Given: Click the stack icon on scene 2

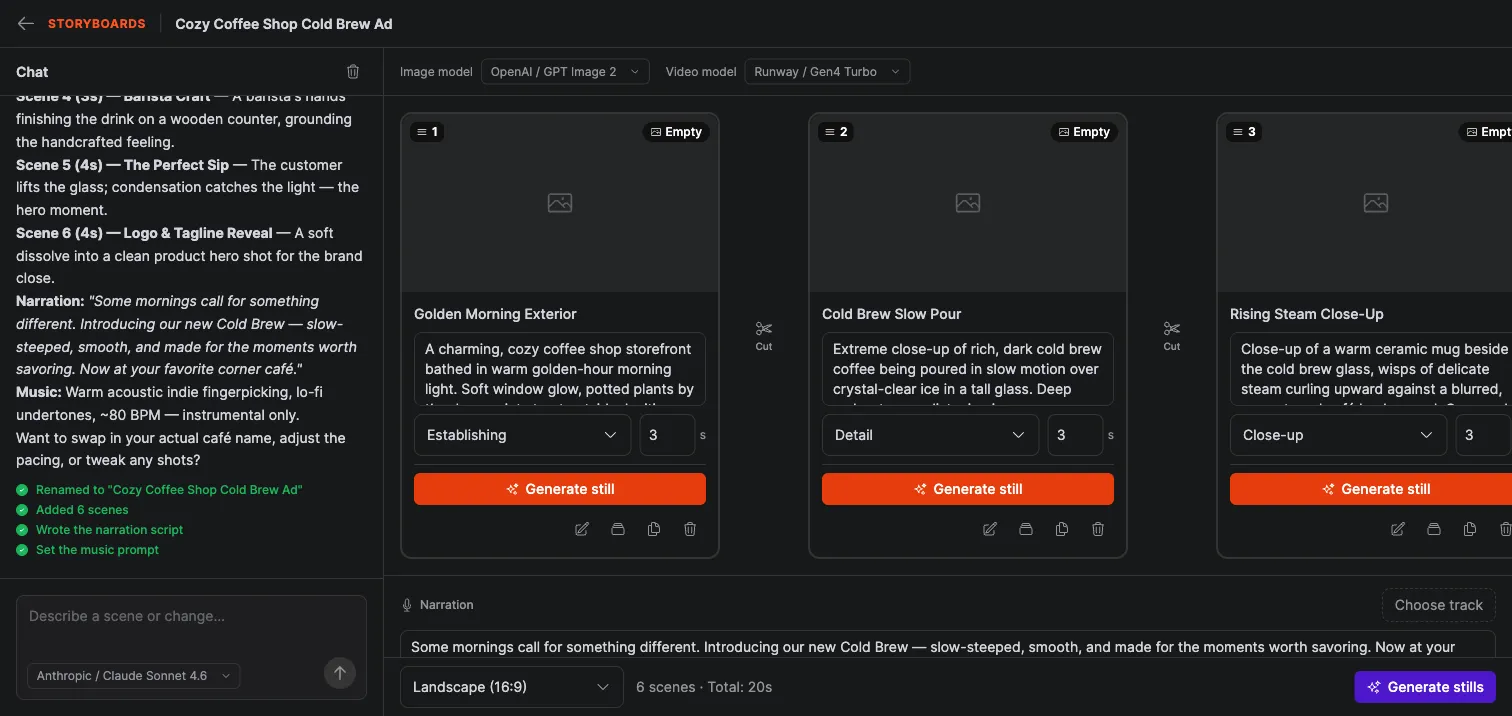Looking at the screenshot, I should [x=1026, y=529].
